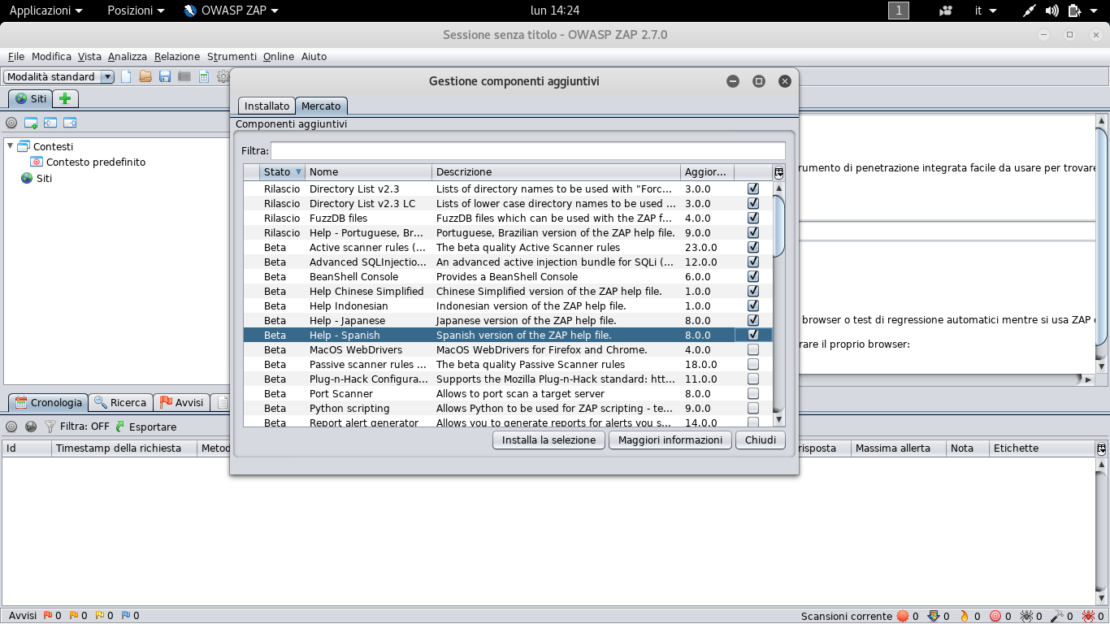This screenshot has height=624, width=1110.
Task: Check the MacOS WebDrivers checkbox
Action: tap(753, 350)
